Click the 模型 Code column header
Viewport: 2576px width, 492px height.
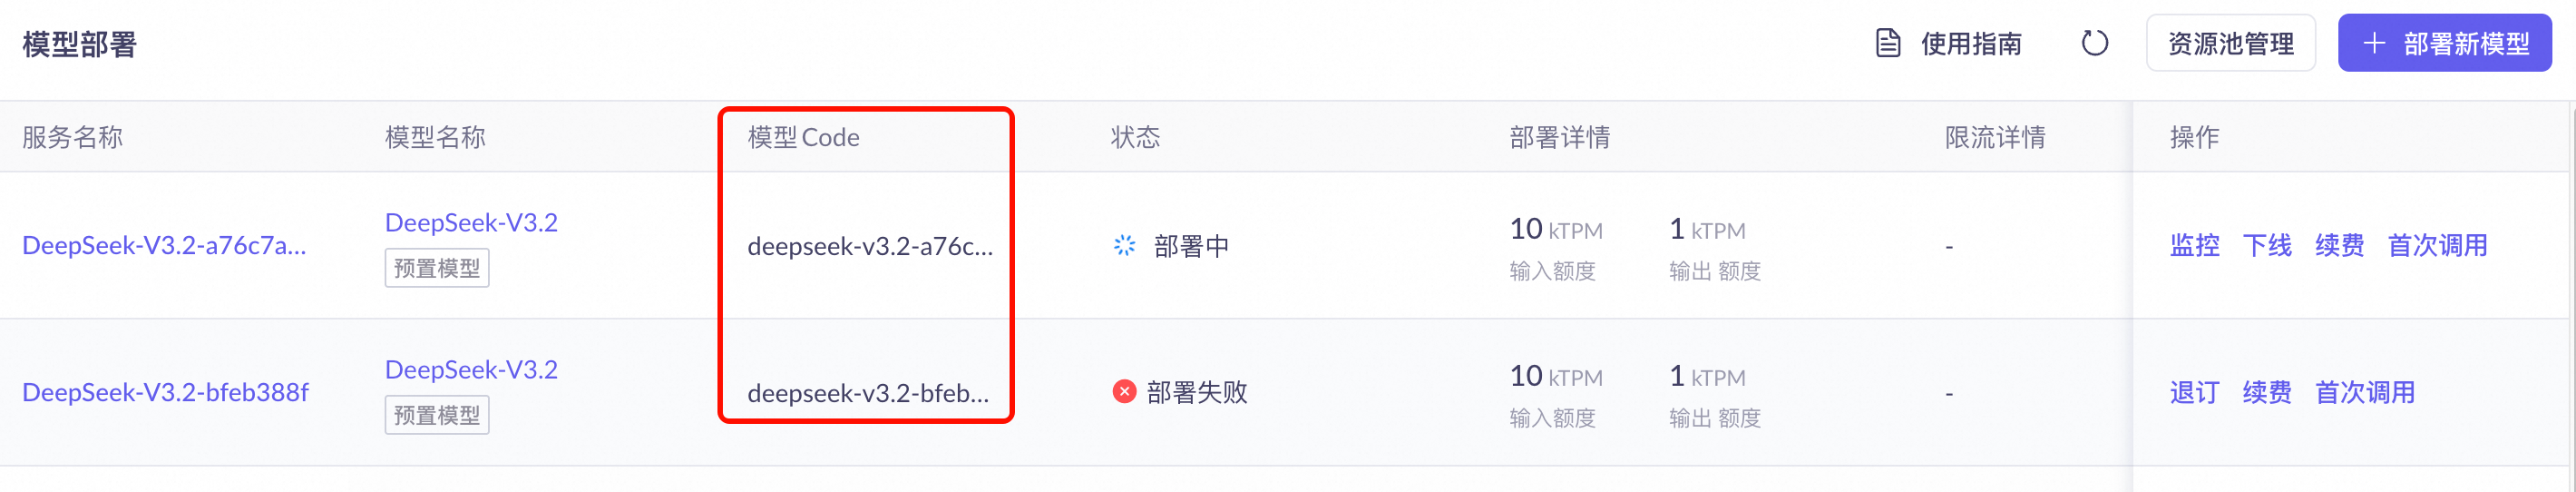click(x=803, y=137)
